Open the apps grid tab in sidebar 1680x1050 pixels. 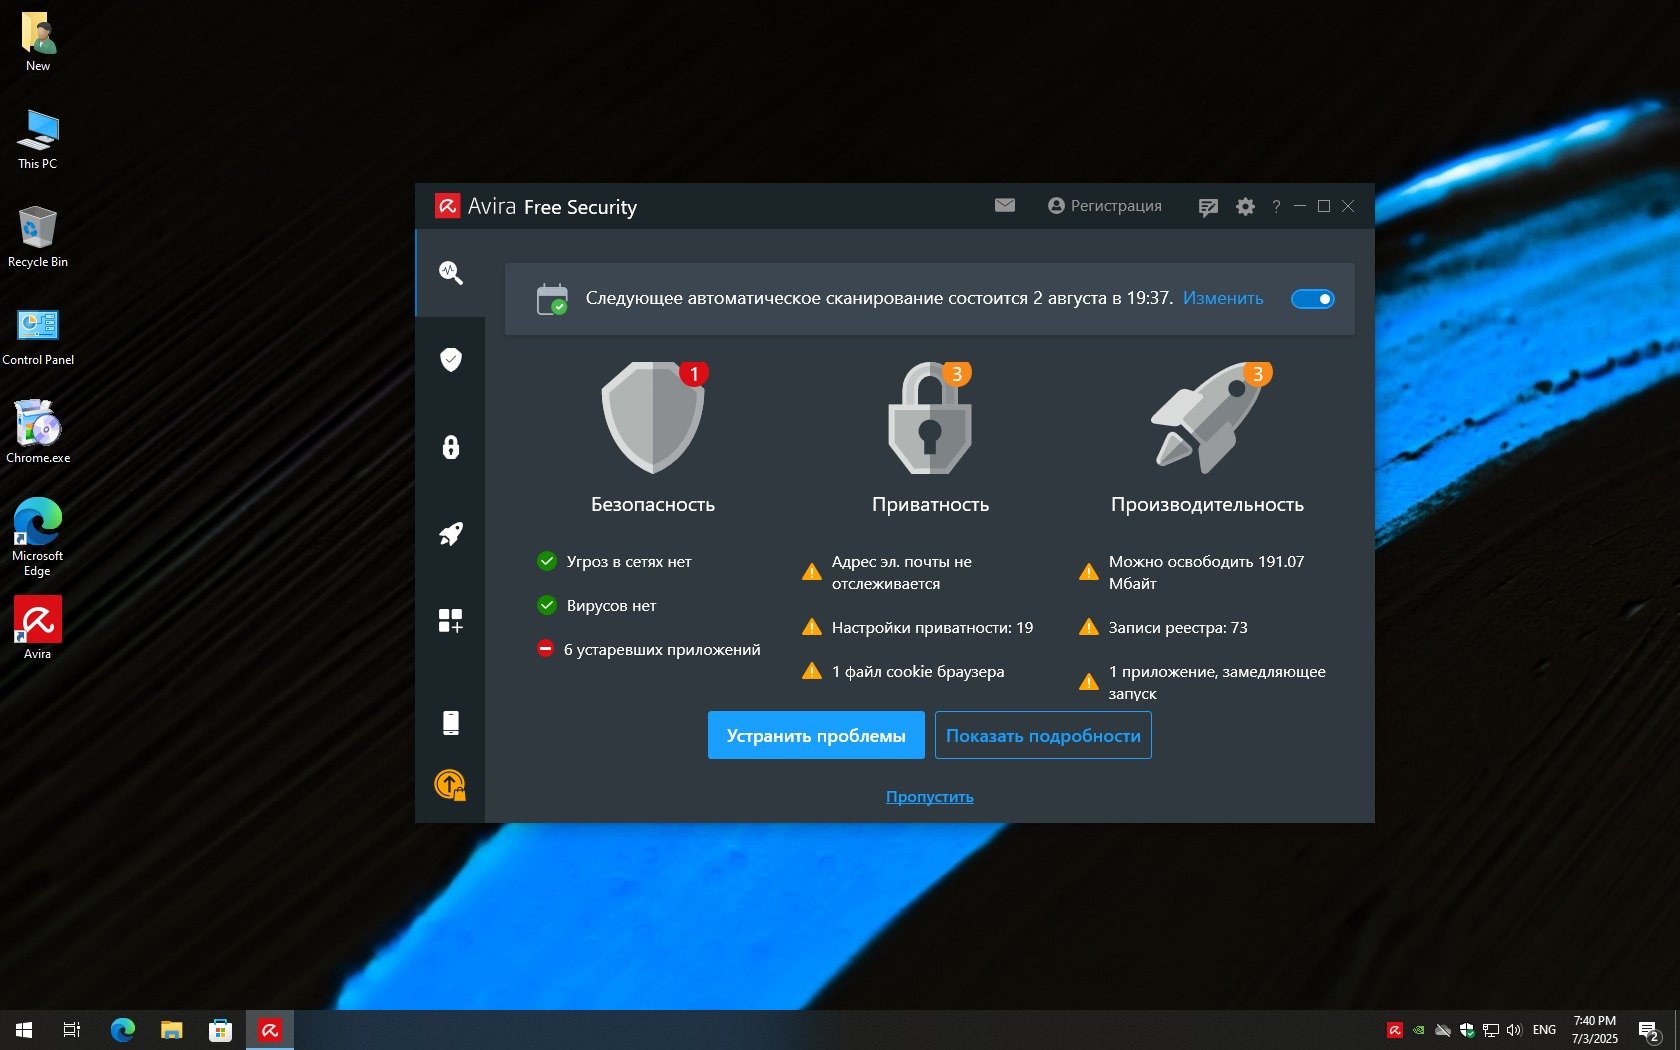451,621
